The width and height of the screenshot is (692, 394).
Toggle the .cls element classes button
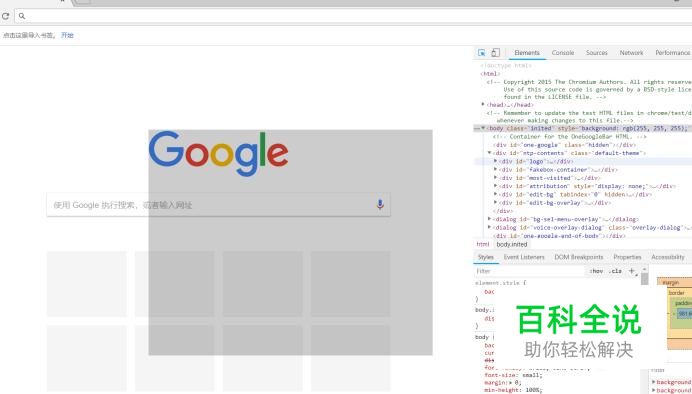pyautogui.click(x=615, y=271)
